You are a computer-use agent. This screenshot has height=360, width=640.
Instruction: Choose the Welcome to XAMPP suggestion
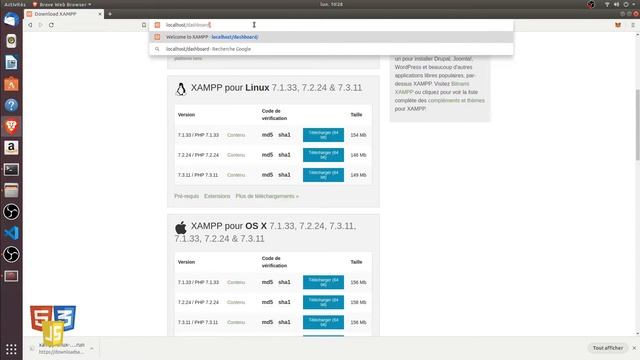point(331,37)
